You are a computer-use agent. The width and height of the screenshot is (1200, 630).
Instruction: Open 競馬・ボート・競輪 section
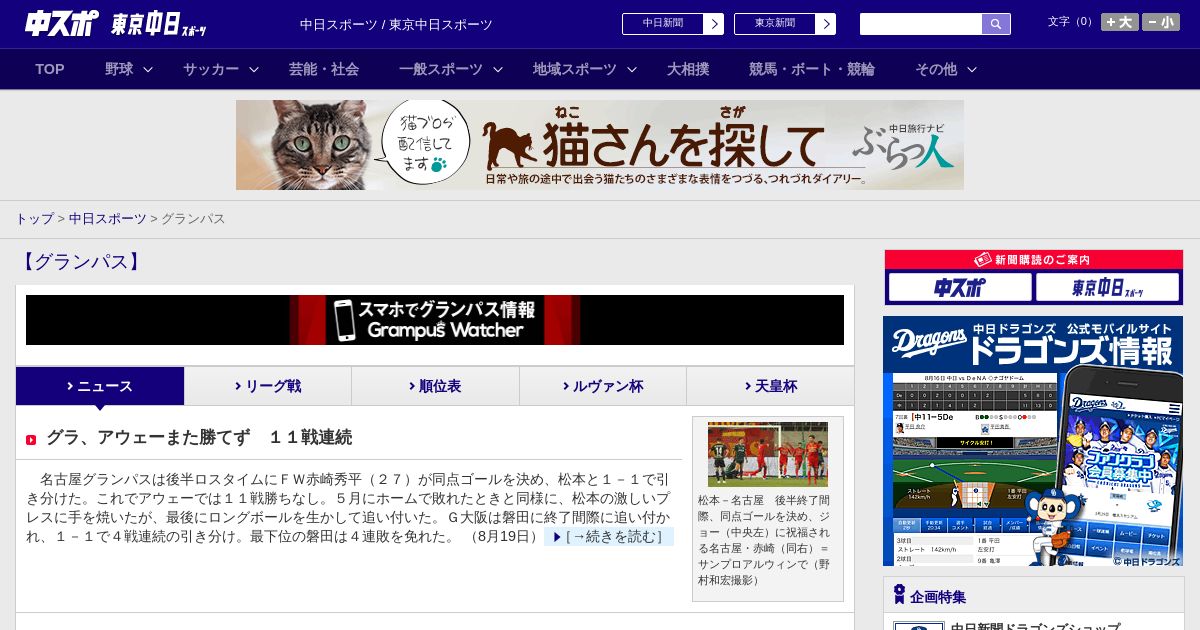[x=812, y=69]
